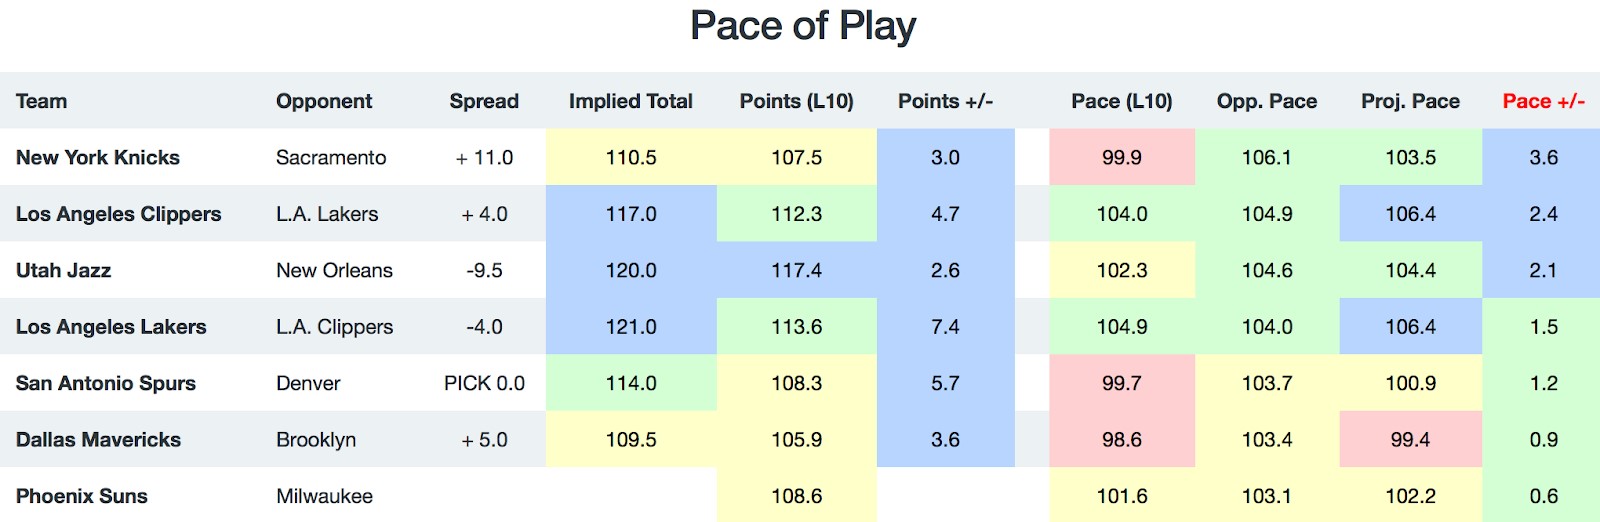The width and height of the screenshot is (1600, 522).
Task: Select the Phoenix Suns team name
Action: (x=82, y=496)
